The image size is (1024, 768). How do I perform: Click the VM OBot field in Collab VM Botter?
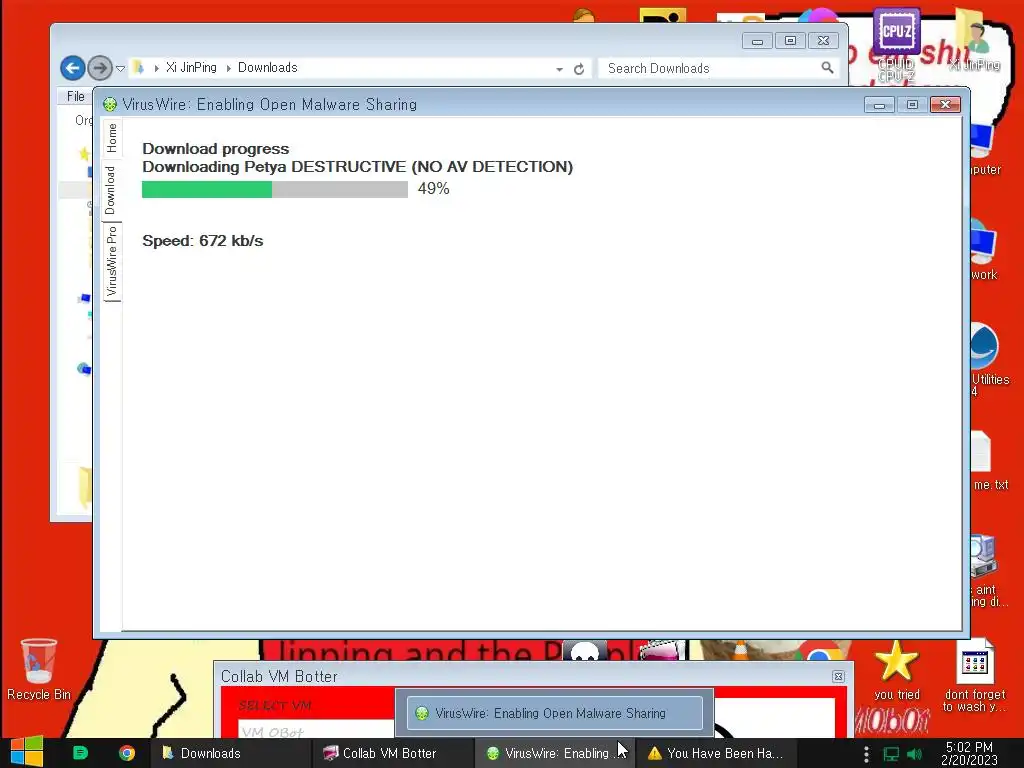point(315,731)
